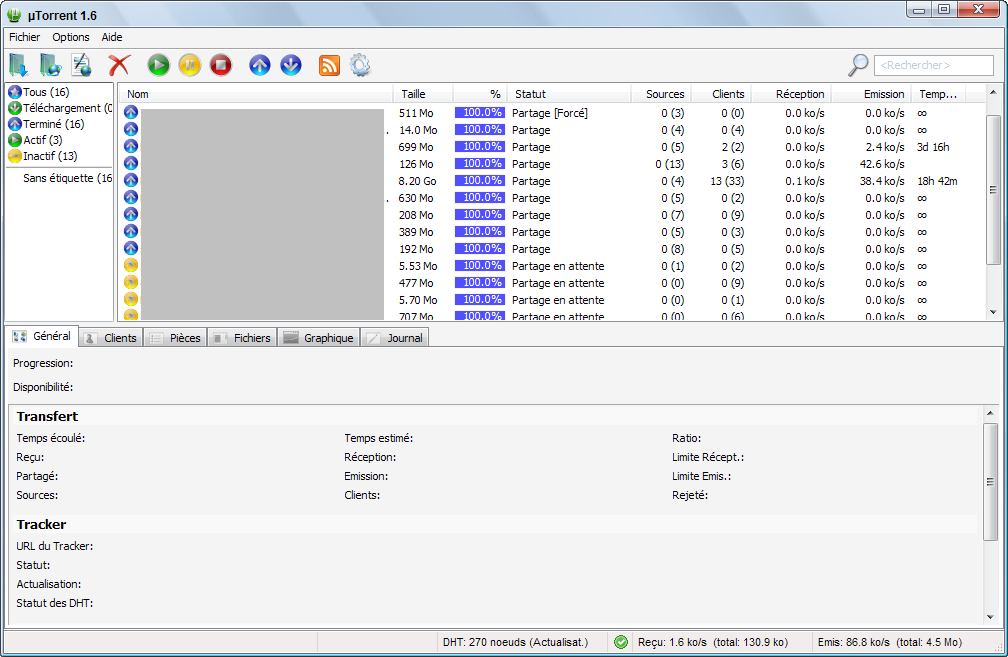Open the Options menu
The width and height of the screenshot is (1008, 657).
coord(71,37)
